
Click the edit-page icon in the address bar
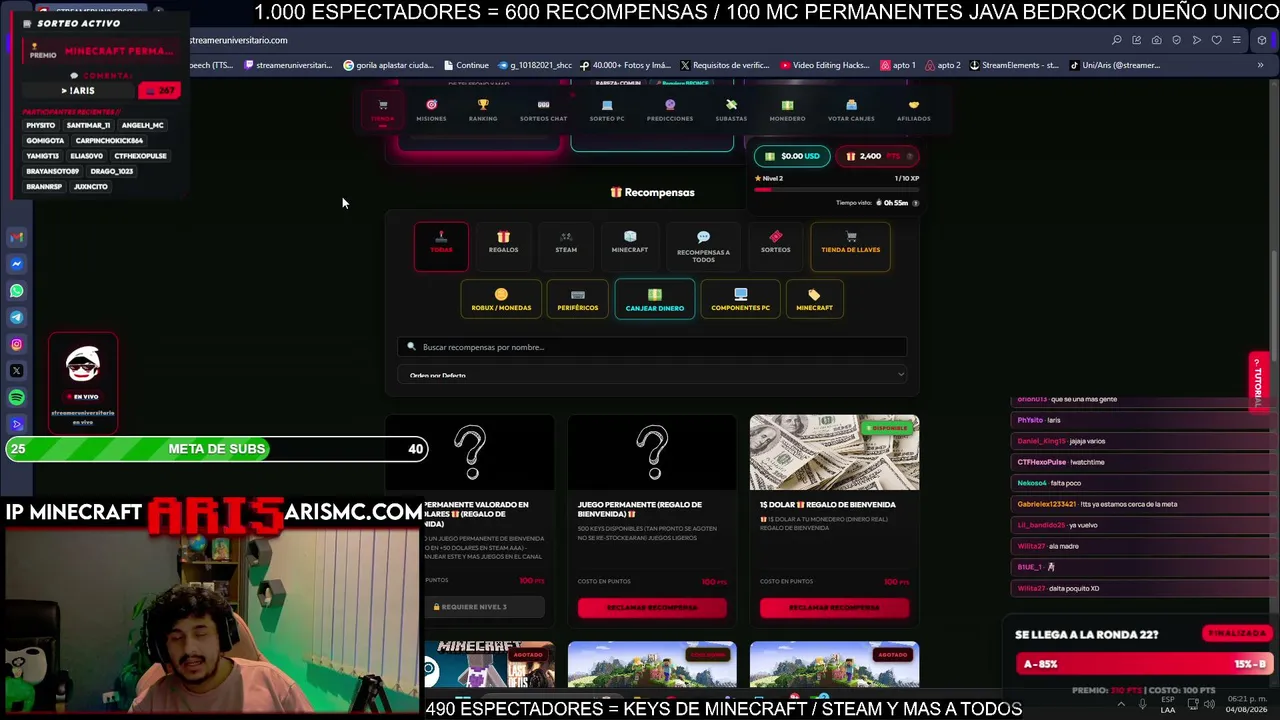[x=1136, y=40]
